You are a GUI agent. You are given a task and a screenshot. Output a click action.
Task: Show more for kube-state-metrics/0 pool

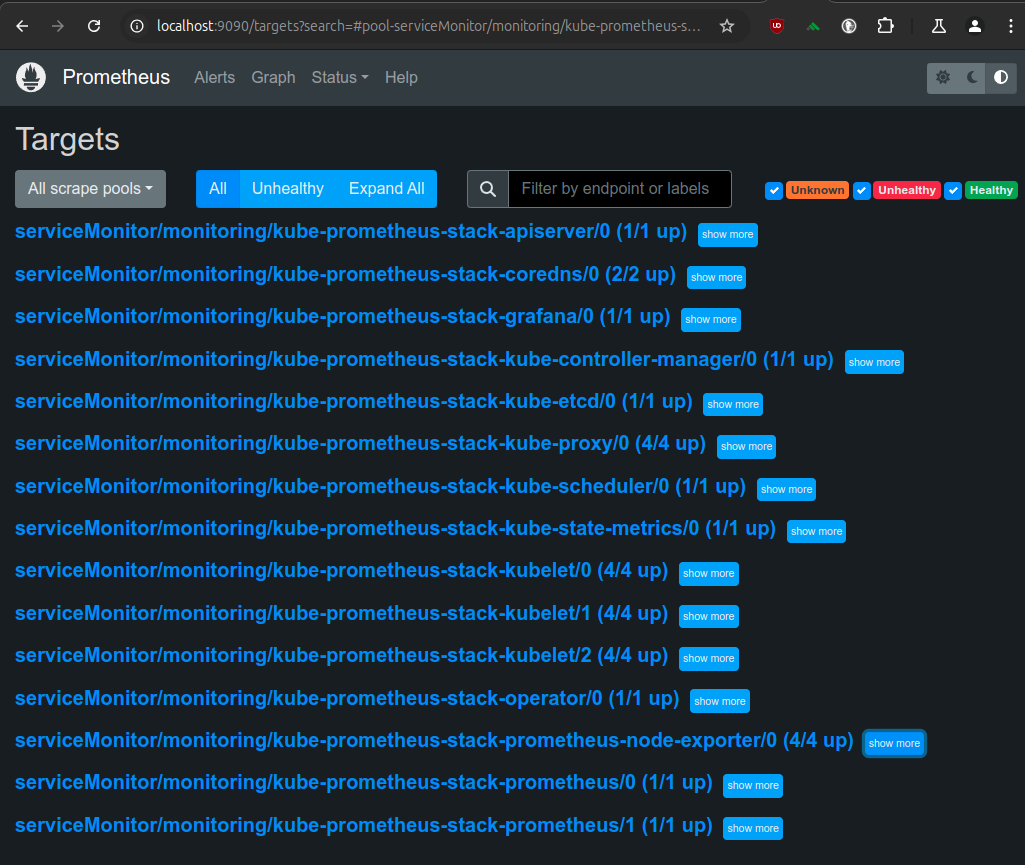(816, 532)
